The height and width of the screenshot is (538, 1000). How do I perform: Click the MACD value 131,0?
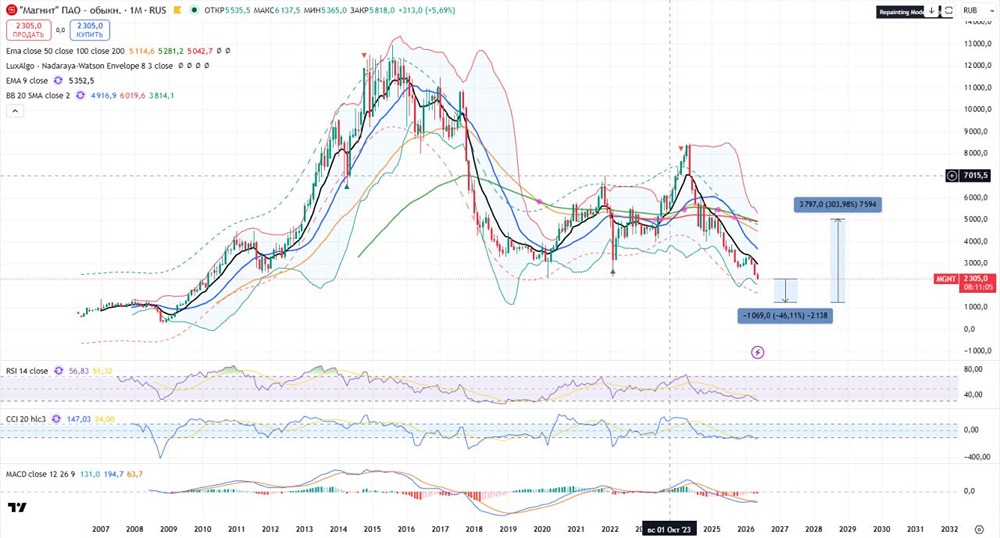coord(90,474)
